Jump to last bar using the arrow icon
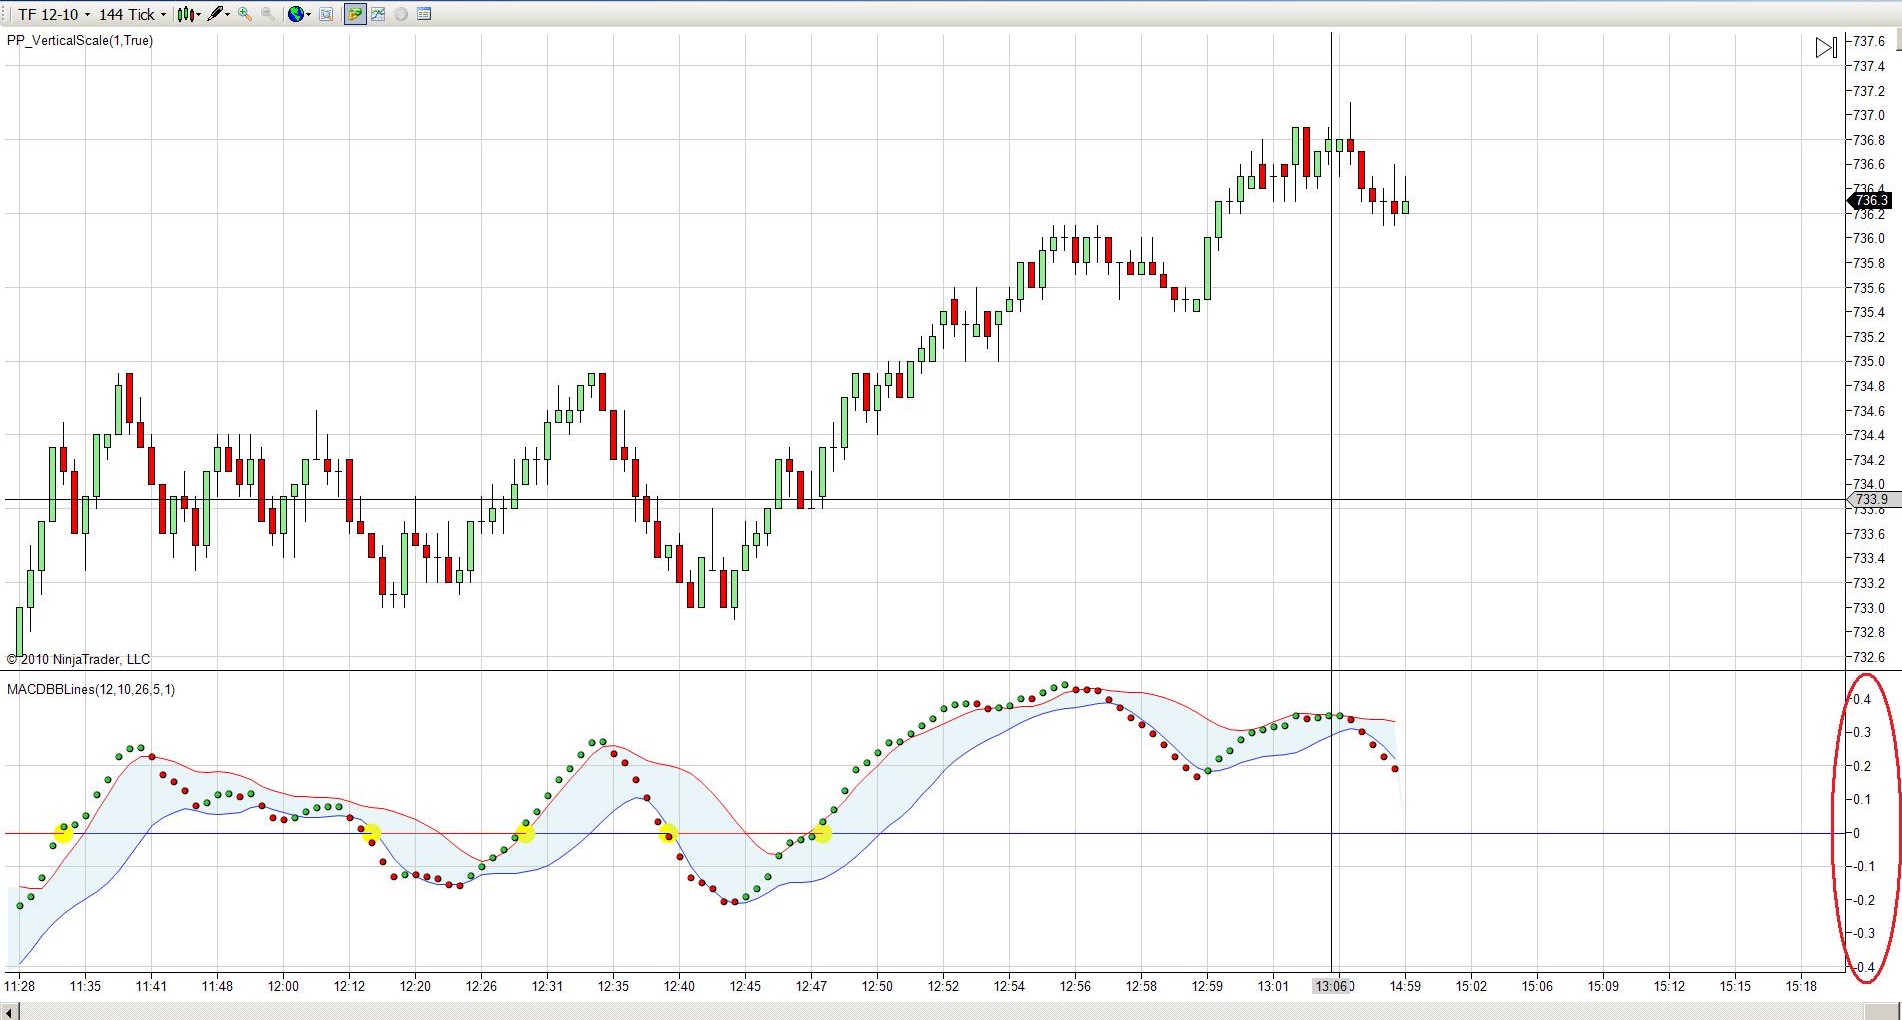Viewport: 1902px width, 1020px height. (x=1826, y=47)
